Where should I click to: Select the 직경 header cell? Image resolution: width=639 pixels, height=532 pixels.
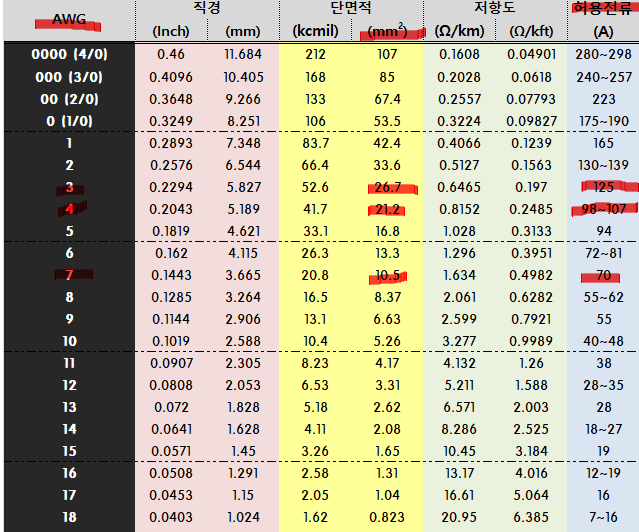pyautogui.click(x=207, y=8)
